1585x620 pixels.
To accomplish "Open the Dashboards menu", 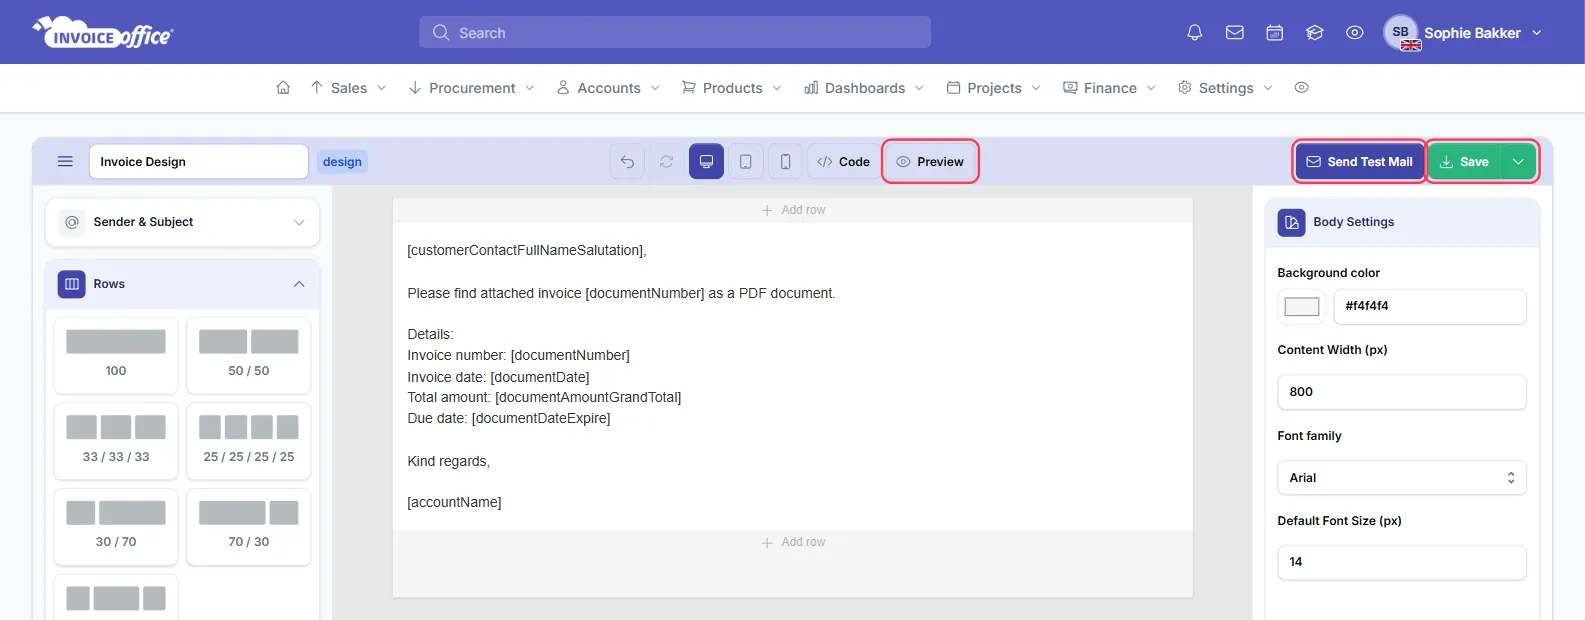I will 864,88.
